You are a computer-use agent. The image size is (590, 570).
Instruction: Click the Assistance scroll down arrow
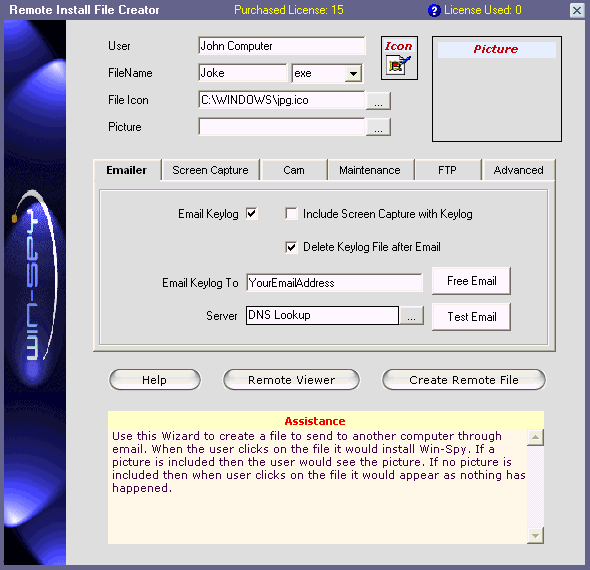click(x=535, y=535)
